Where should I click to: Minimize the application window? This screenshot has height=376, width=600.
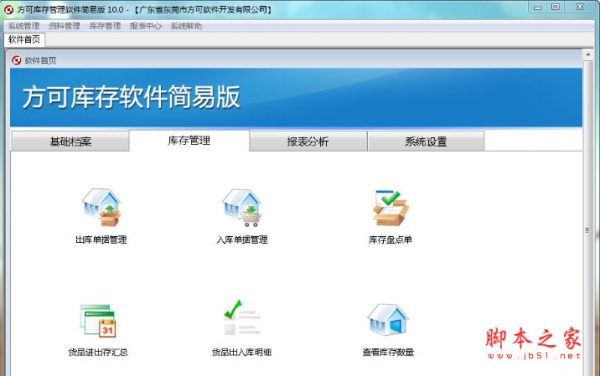(538, 7)
